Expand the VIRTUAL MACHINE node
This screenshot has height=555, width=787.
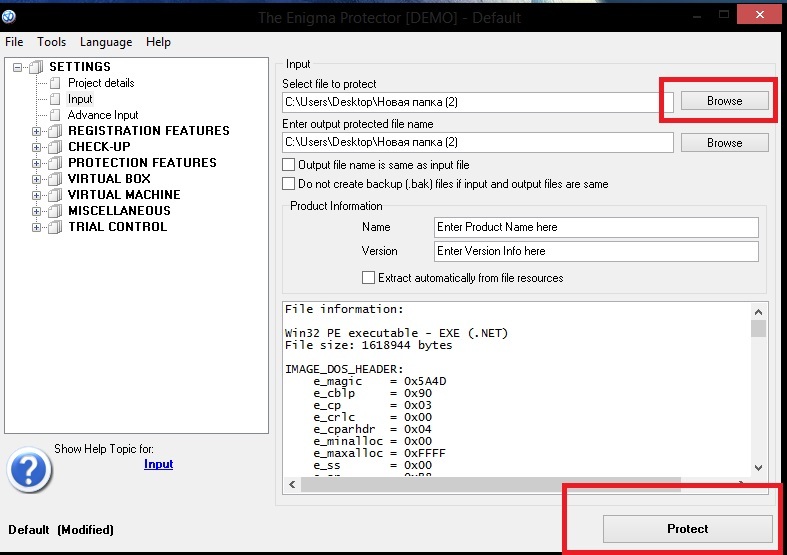(x=36, y=195)
